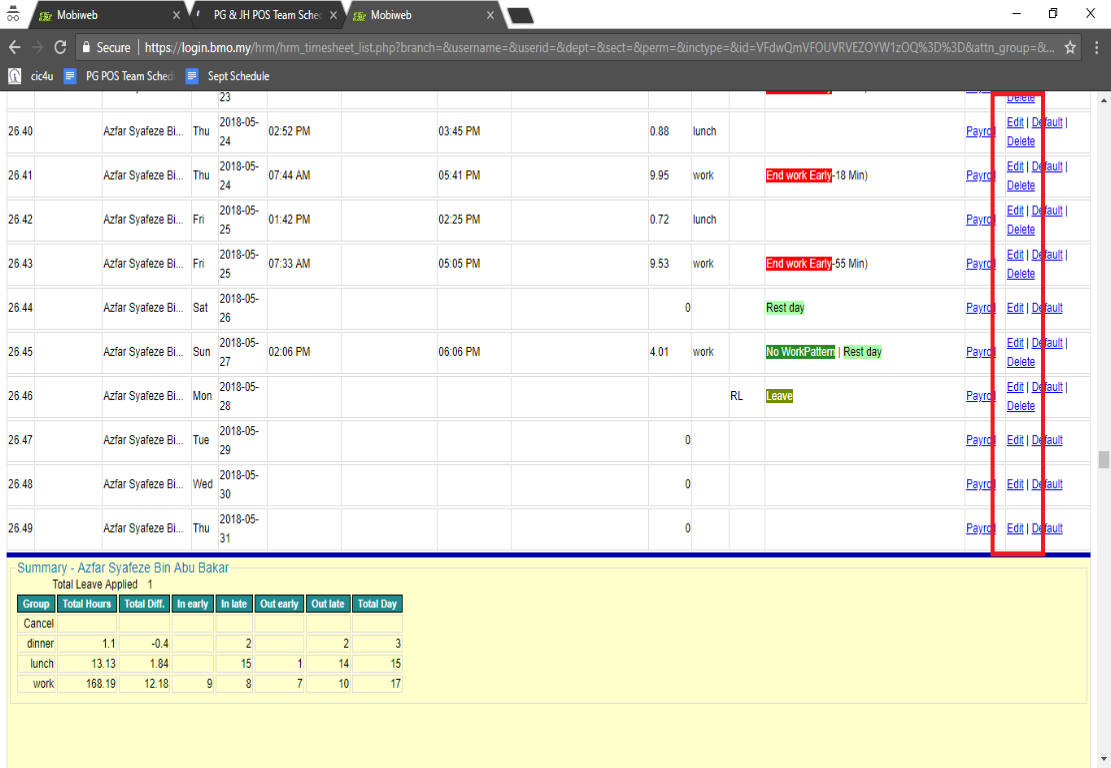Close the PG & JH POS Team Schedule tab
The height and width of the screenshot is (768, 1111).
(333, 15)
